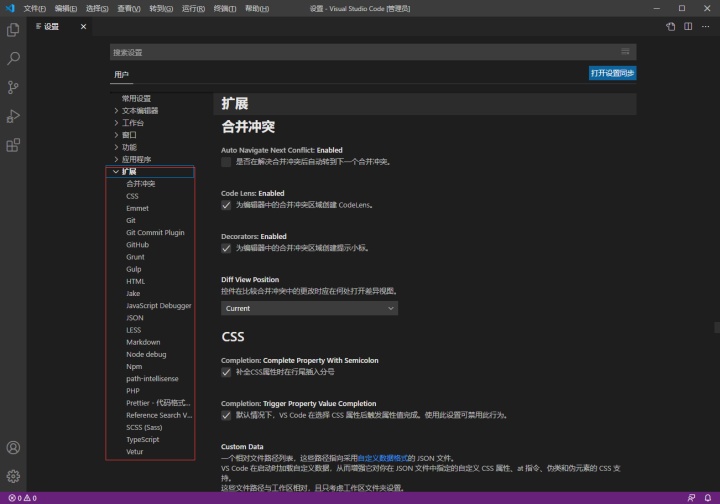Select Git in the settings tree
720x504 pixels.
coord(131,220)
